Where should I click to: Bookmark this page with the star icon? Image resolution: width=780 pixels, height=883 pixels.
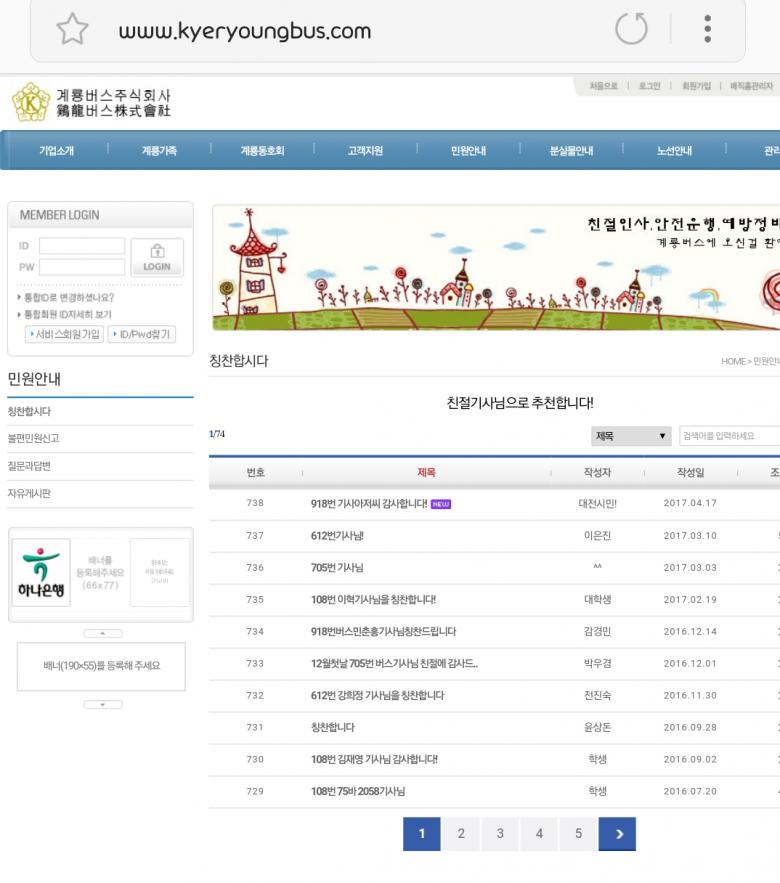72,30
